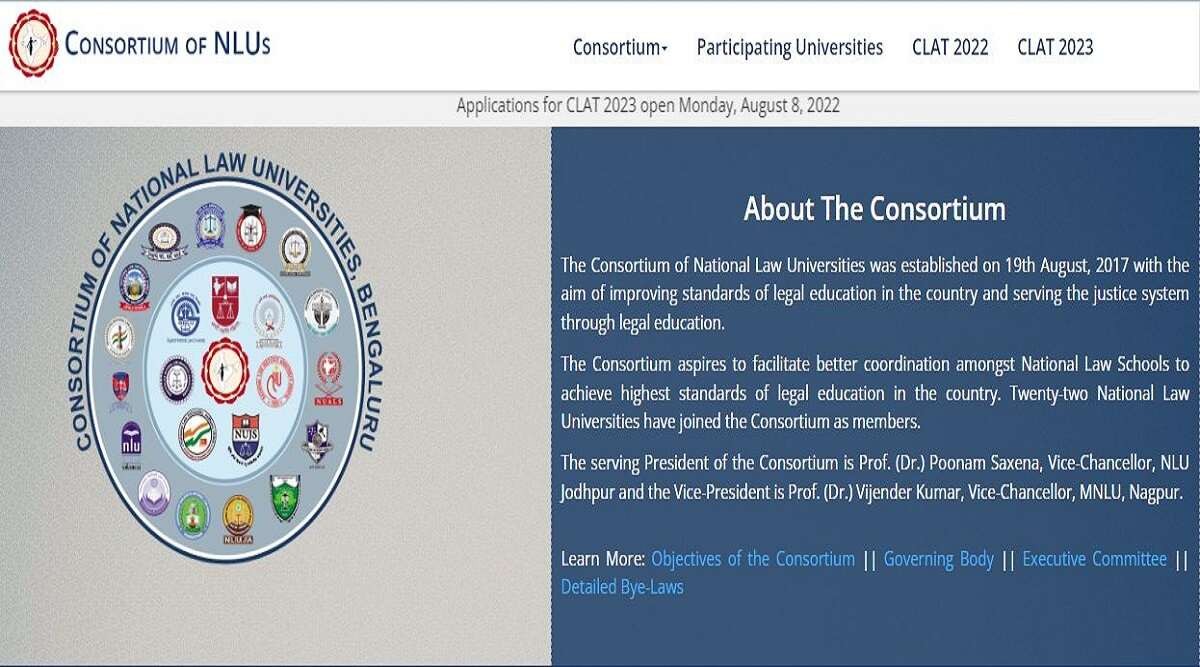Click the purple nlu logo emblem
The width and height of the screenshot is (1200, 667).
131,439
